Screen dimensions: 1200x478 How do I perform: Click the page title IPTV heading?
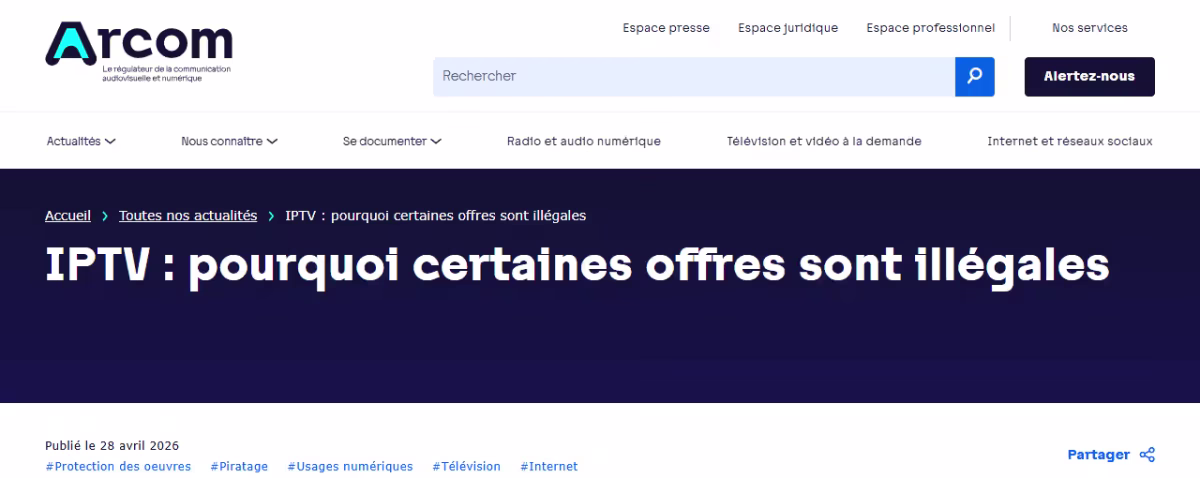[577, 267]
